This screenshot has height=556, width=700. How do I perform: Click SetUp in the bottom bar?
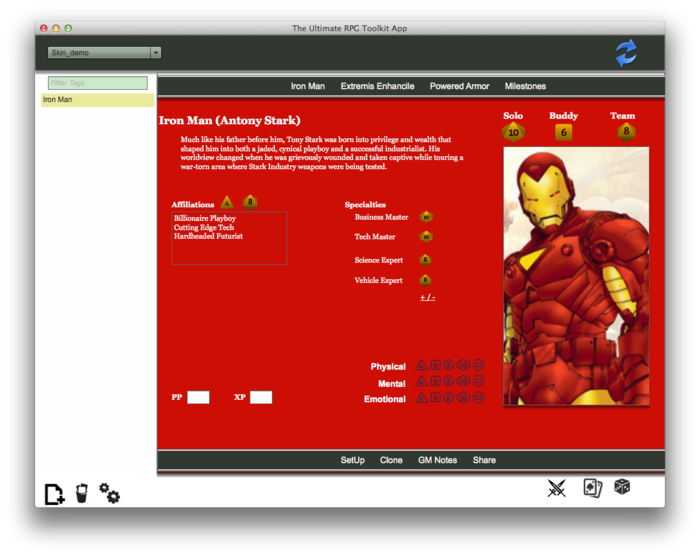pos(352,460)
